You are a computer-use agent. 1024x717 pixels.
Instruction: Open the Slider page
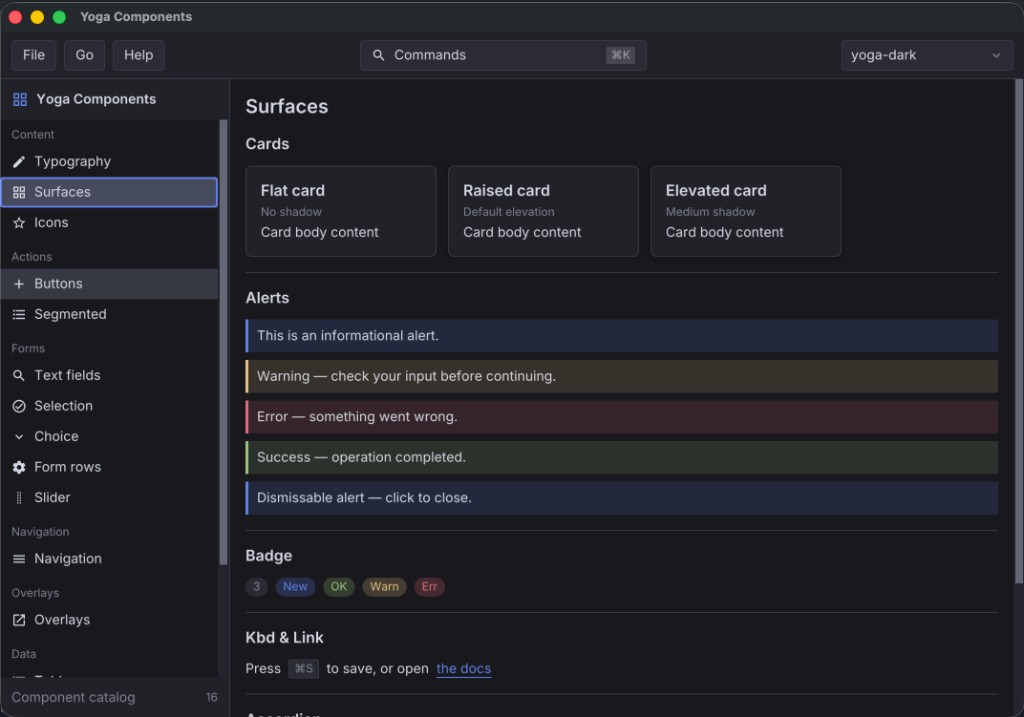click(109, 498)
